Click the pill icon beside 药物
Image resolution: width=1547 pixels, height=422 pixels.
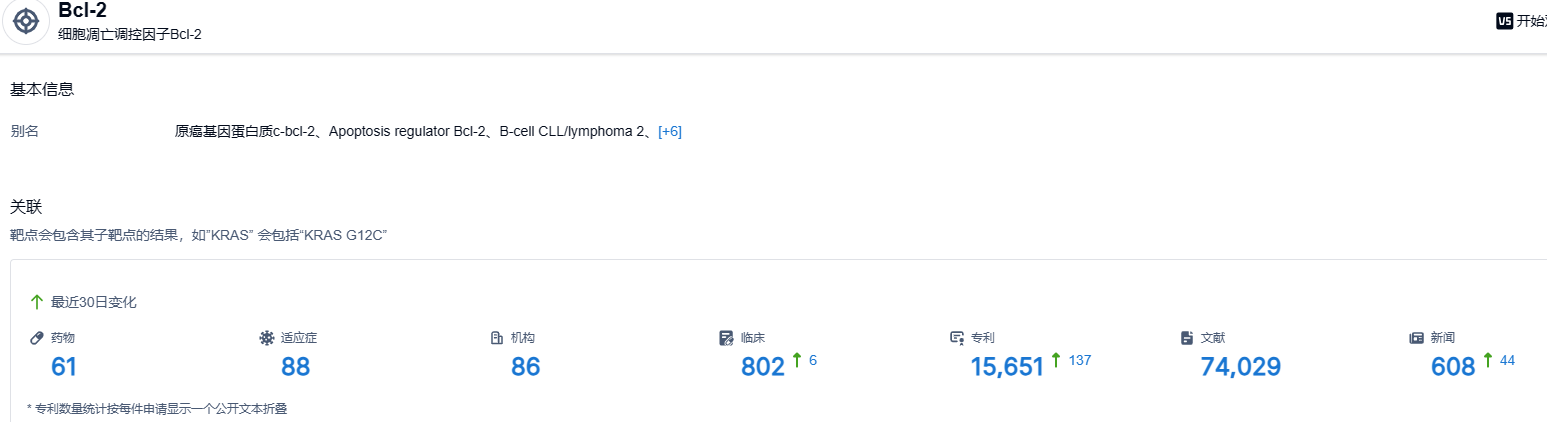point(37,338)
